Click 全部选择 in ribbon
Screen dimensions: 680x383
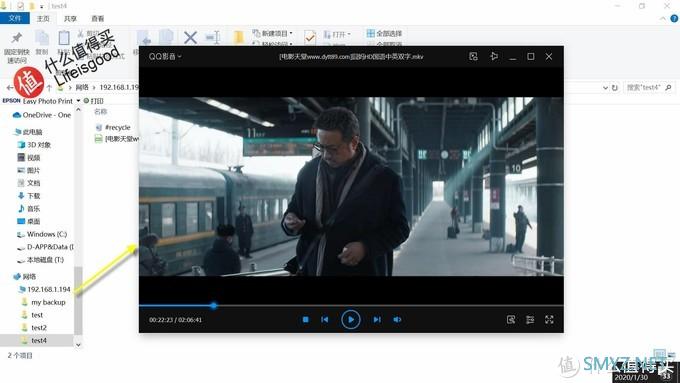point(384,33)
